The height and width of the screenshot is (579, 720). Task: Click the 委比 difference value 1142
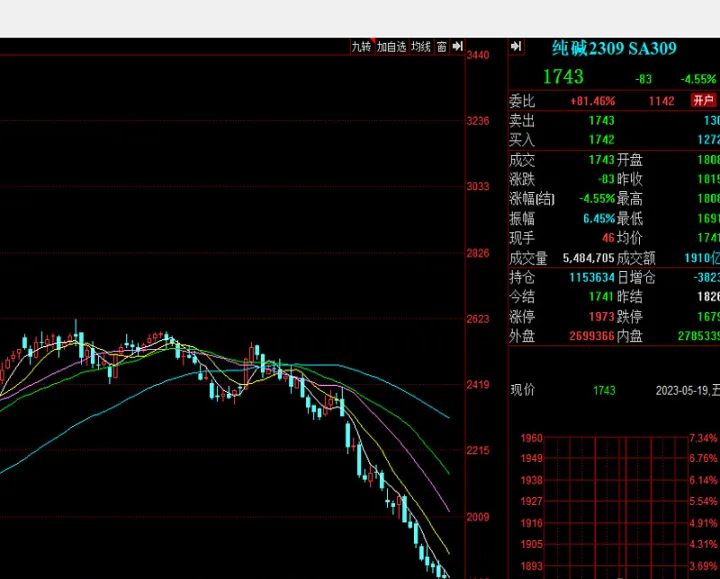click(x=661, y=101)
